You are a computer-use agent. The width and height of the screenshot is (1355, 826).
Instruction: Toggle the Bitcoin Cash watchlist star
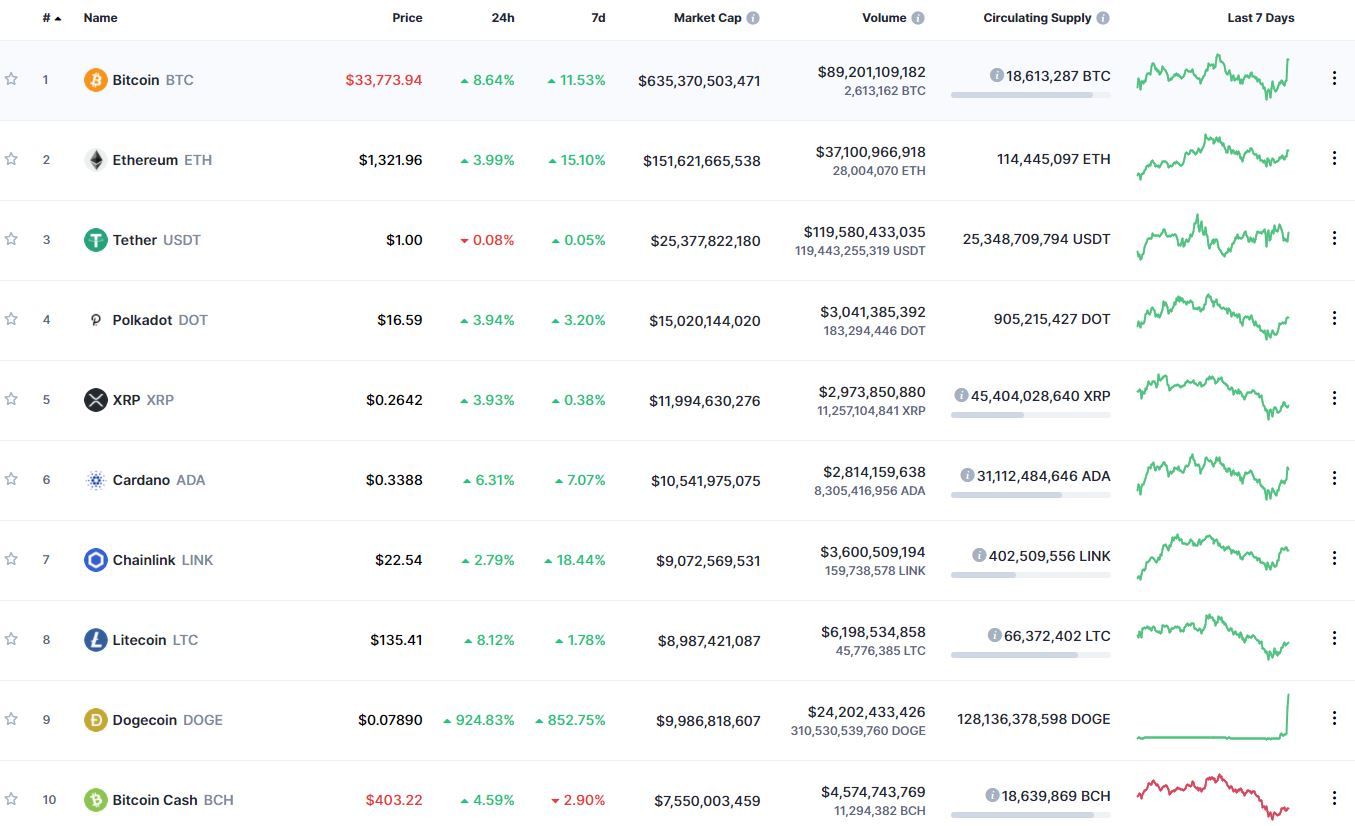[x=11, y=799]
